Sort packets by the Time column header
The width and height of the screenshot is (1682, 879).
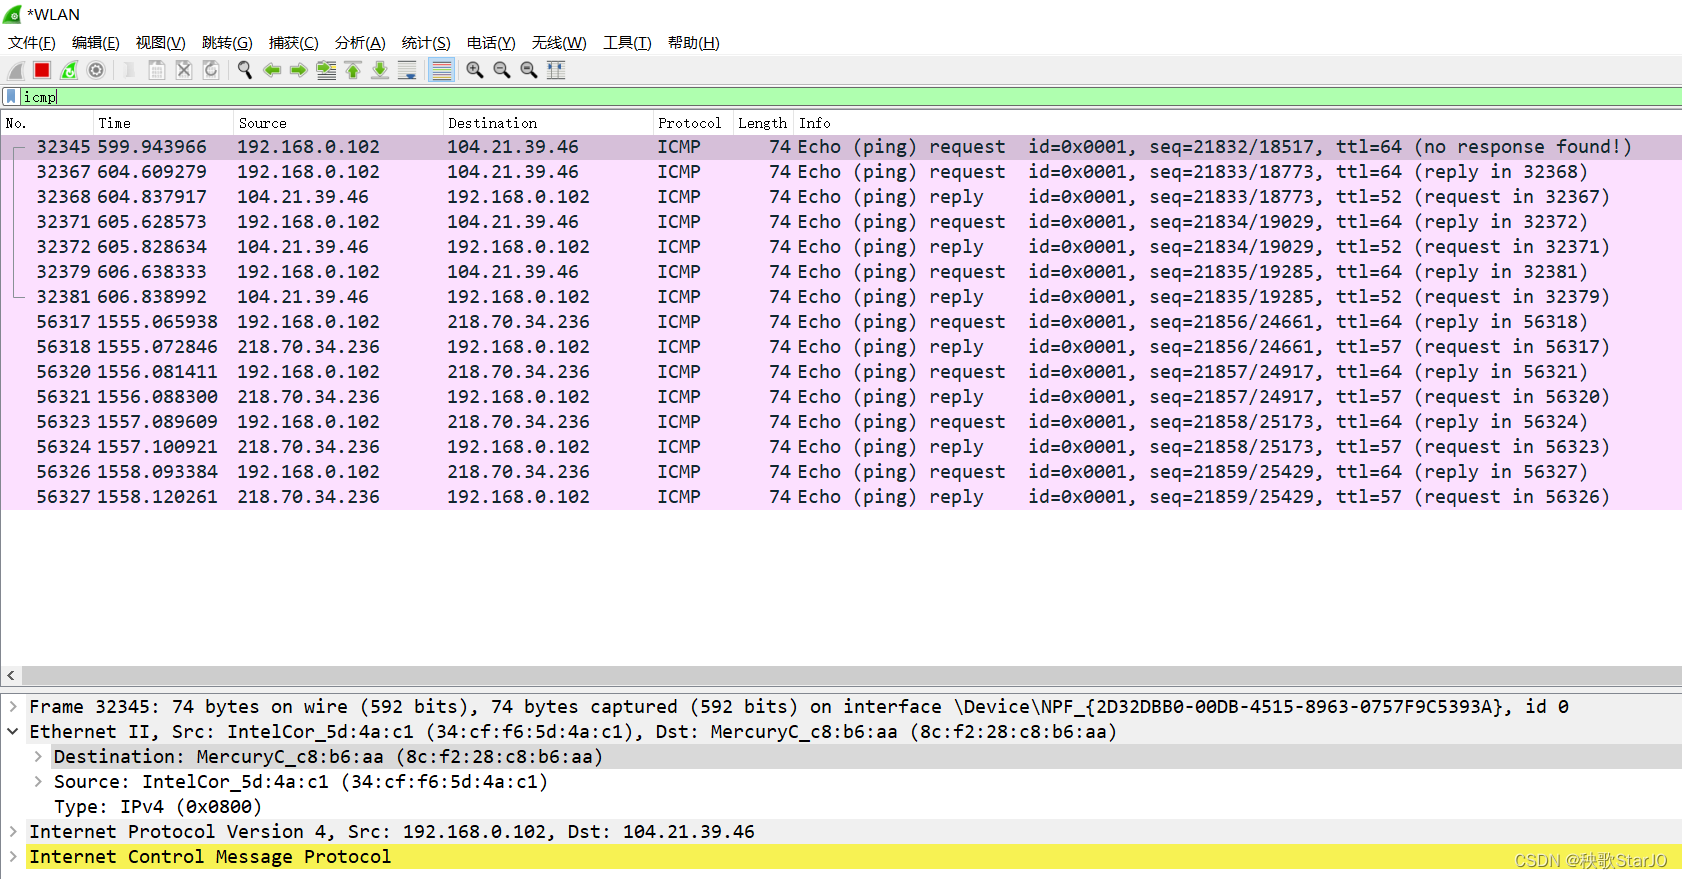point(164,123)
